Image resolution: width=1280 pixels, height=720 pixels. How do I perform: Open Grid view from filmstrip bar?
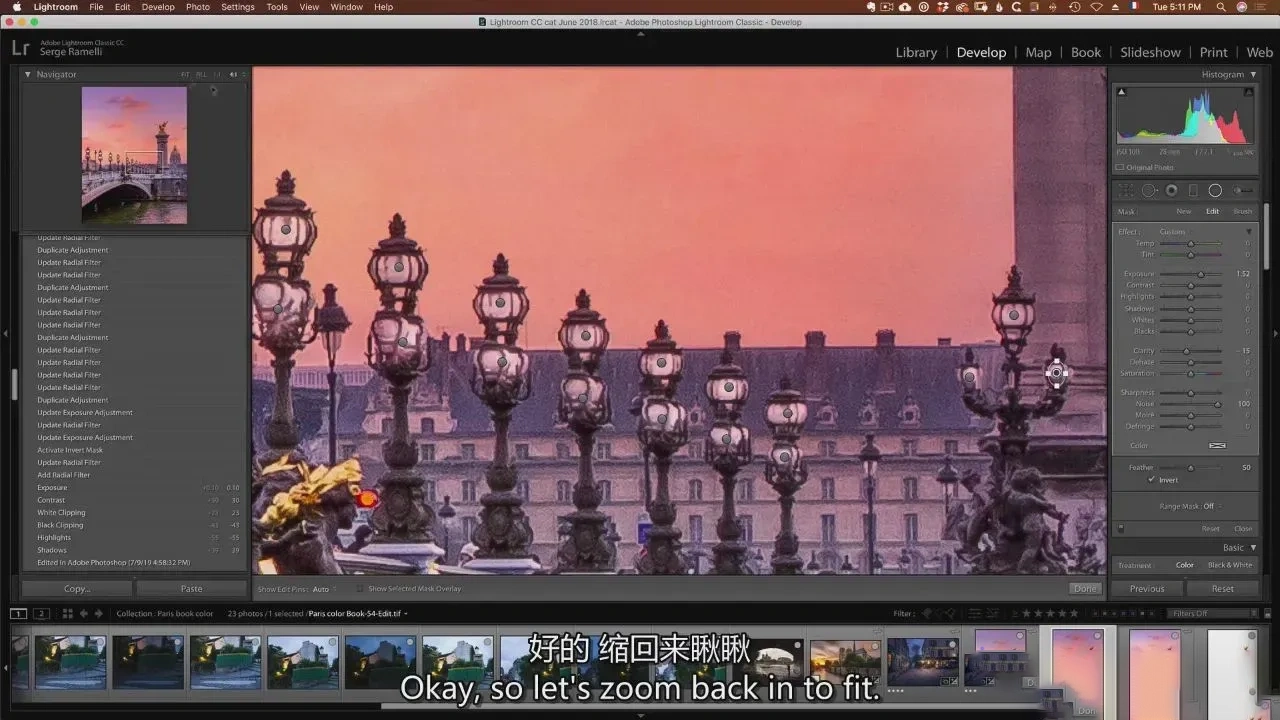(x=68, y=613)
